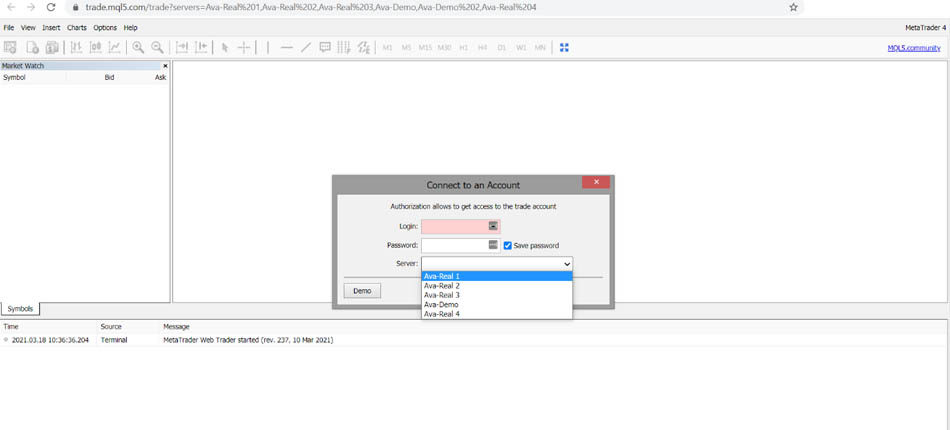Open the Charts menu
This screenshot has height=430, width=950.
[x=77, y=28]
